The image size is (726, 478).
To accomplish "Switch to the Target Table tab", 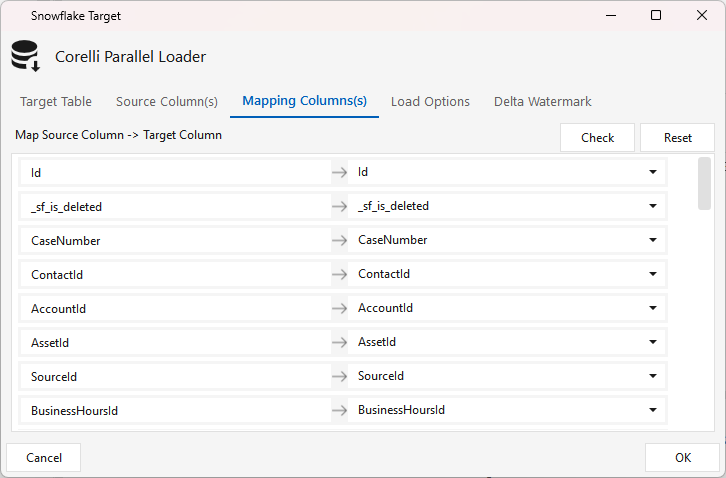I will point(56,101).
